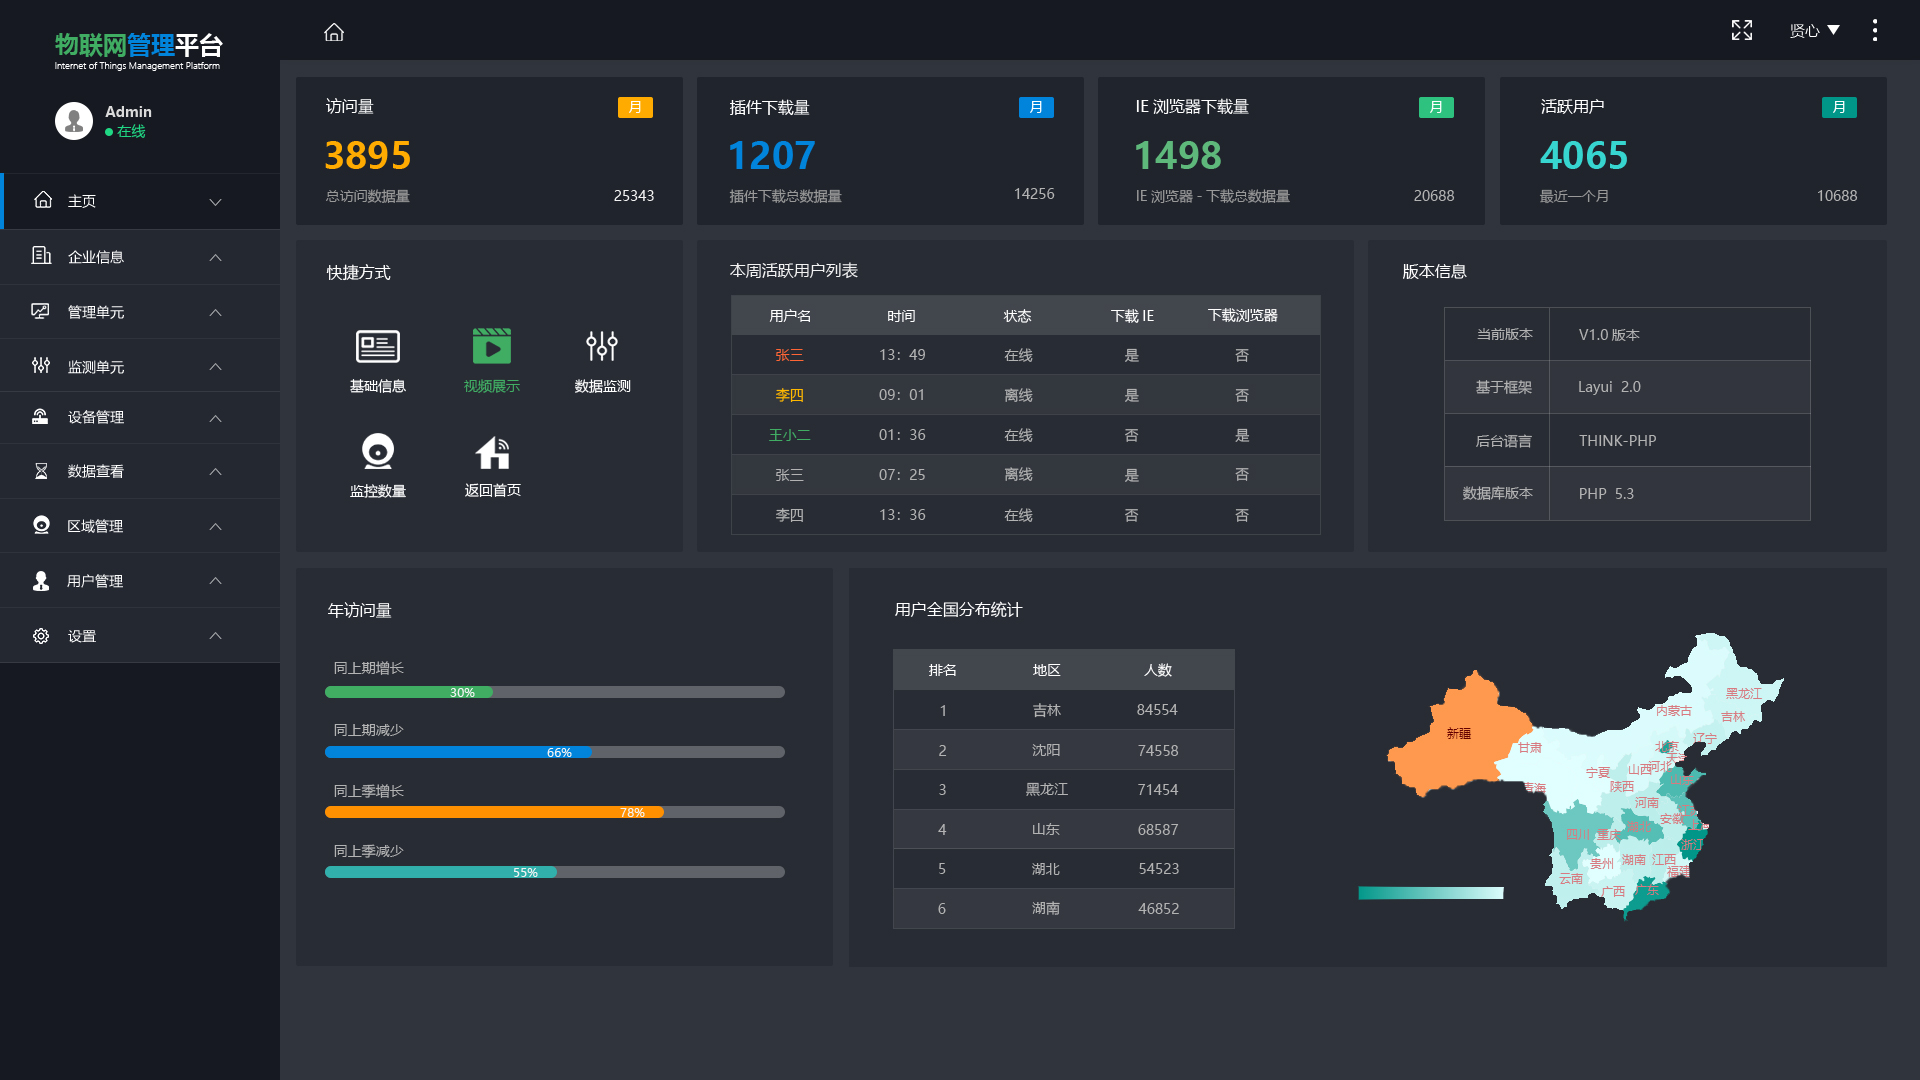Click the orange 新疆 region on map
The image size is (1920, 1080).
[x=1457, y=735]
